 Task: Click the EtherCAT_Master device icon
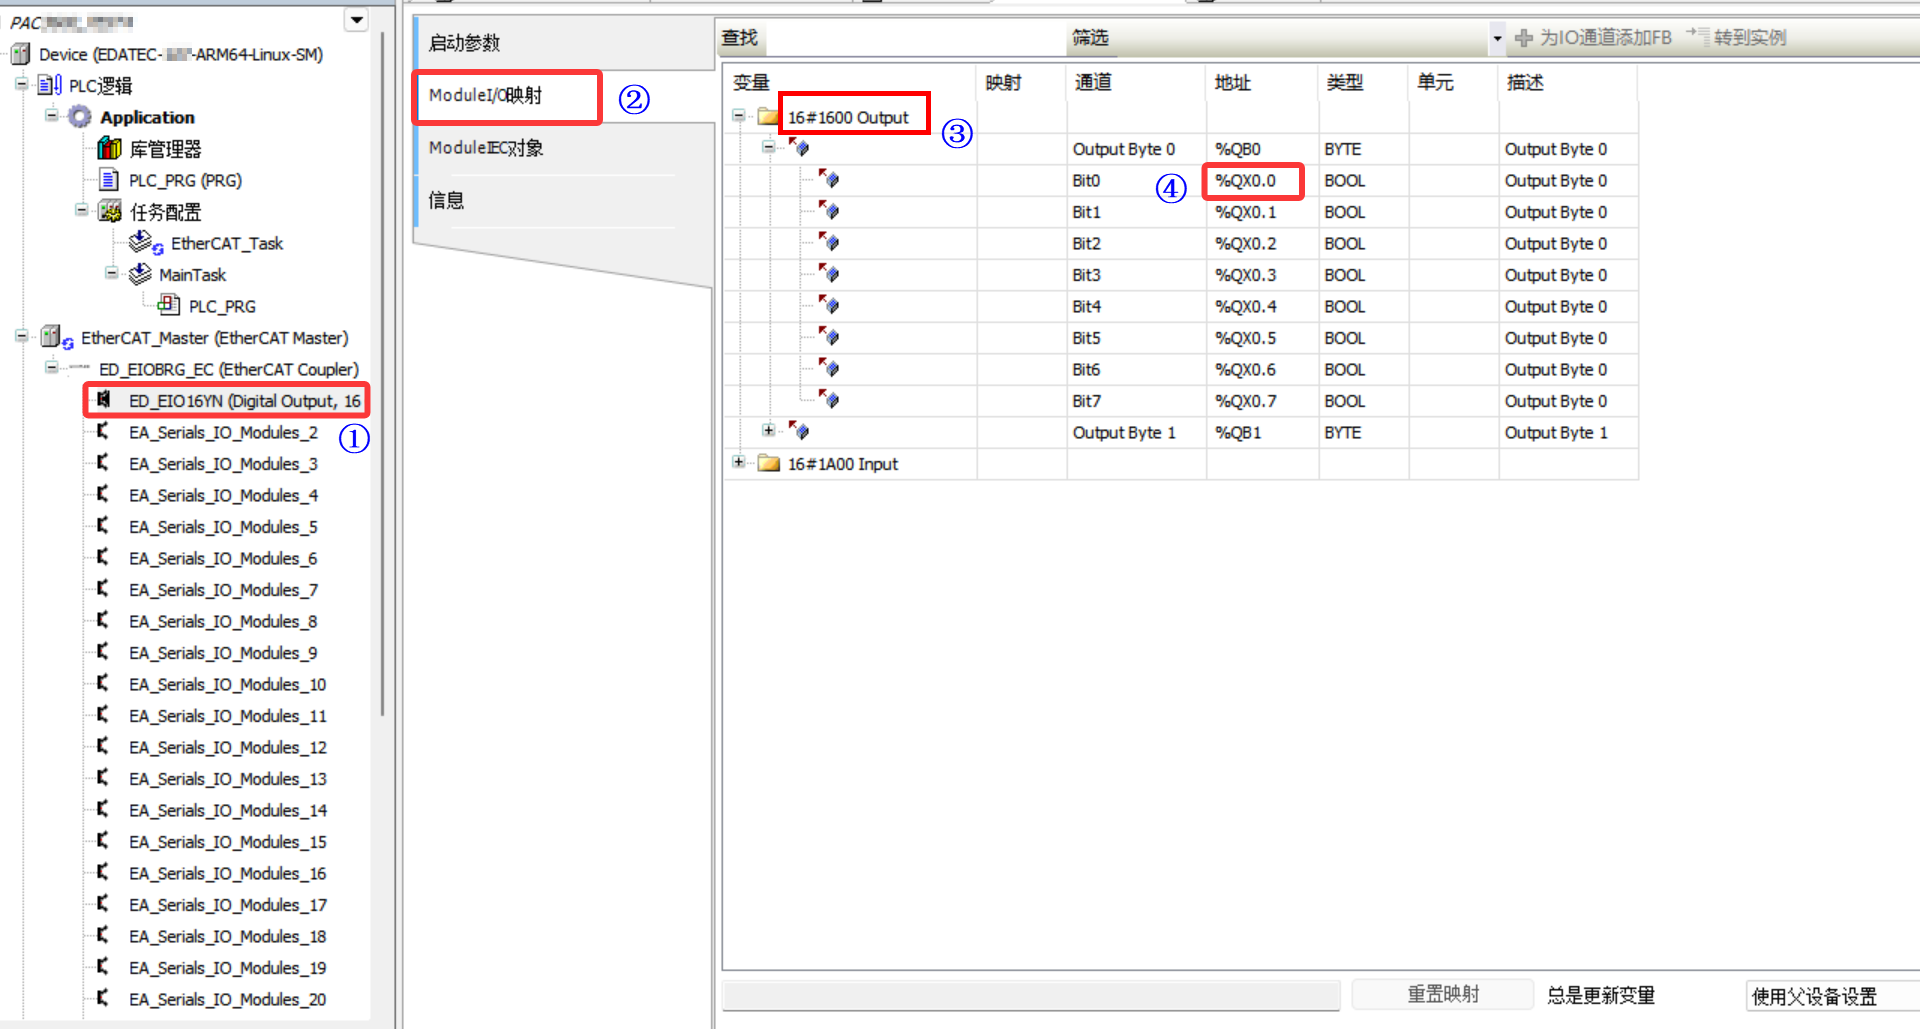tap(55, 338)
